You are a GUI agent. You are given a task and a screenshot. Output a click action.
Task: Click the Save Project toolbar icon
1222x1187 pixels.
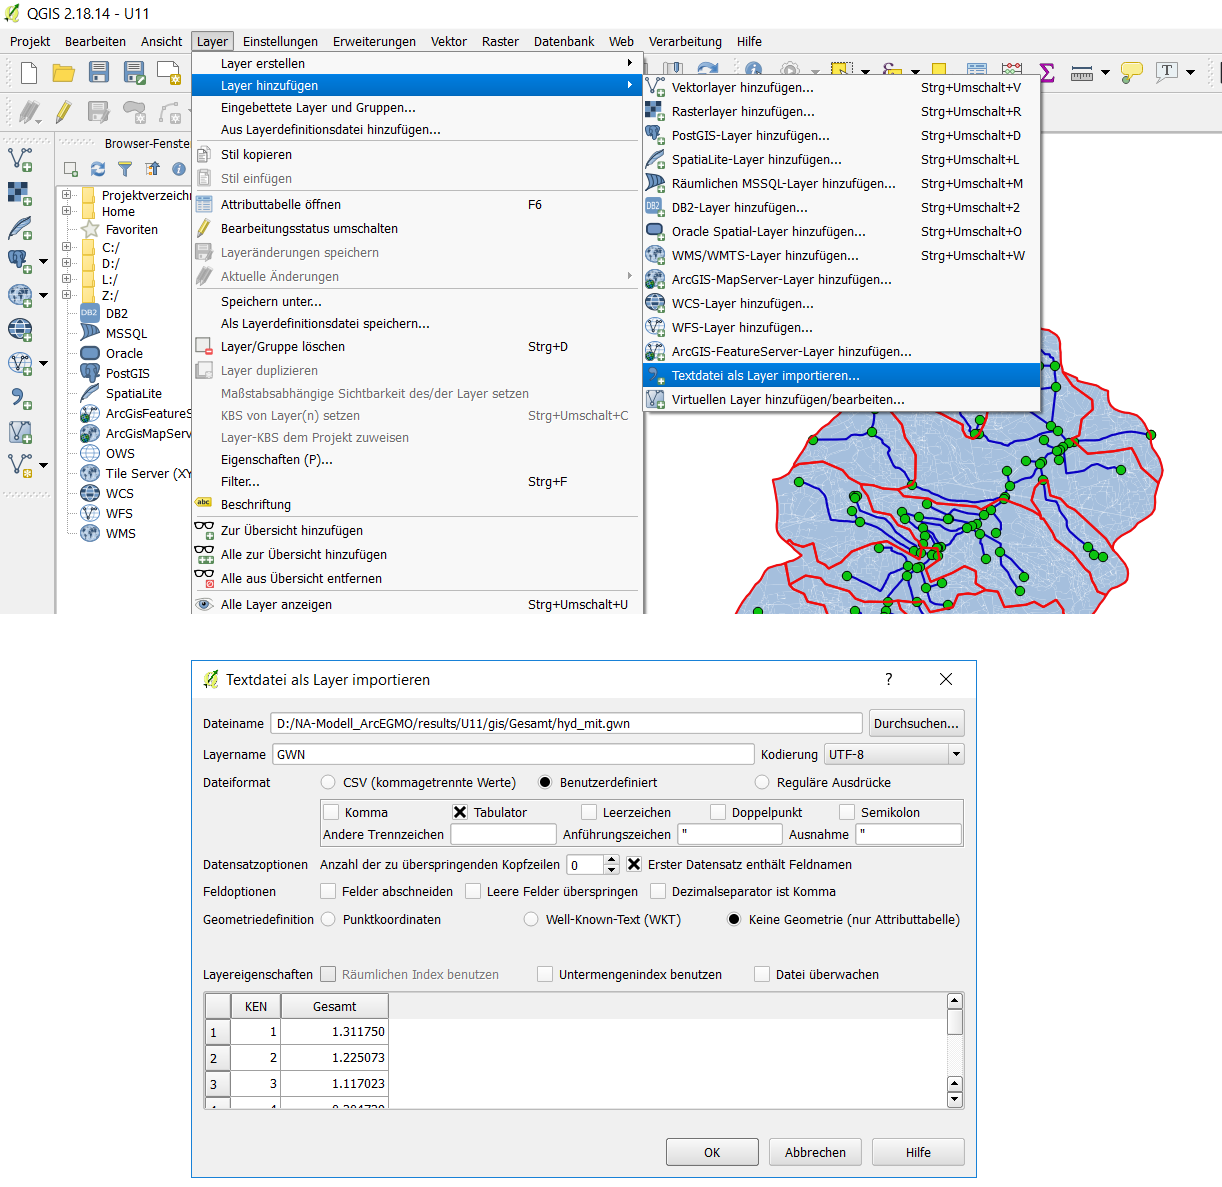(98, 72)
